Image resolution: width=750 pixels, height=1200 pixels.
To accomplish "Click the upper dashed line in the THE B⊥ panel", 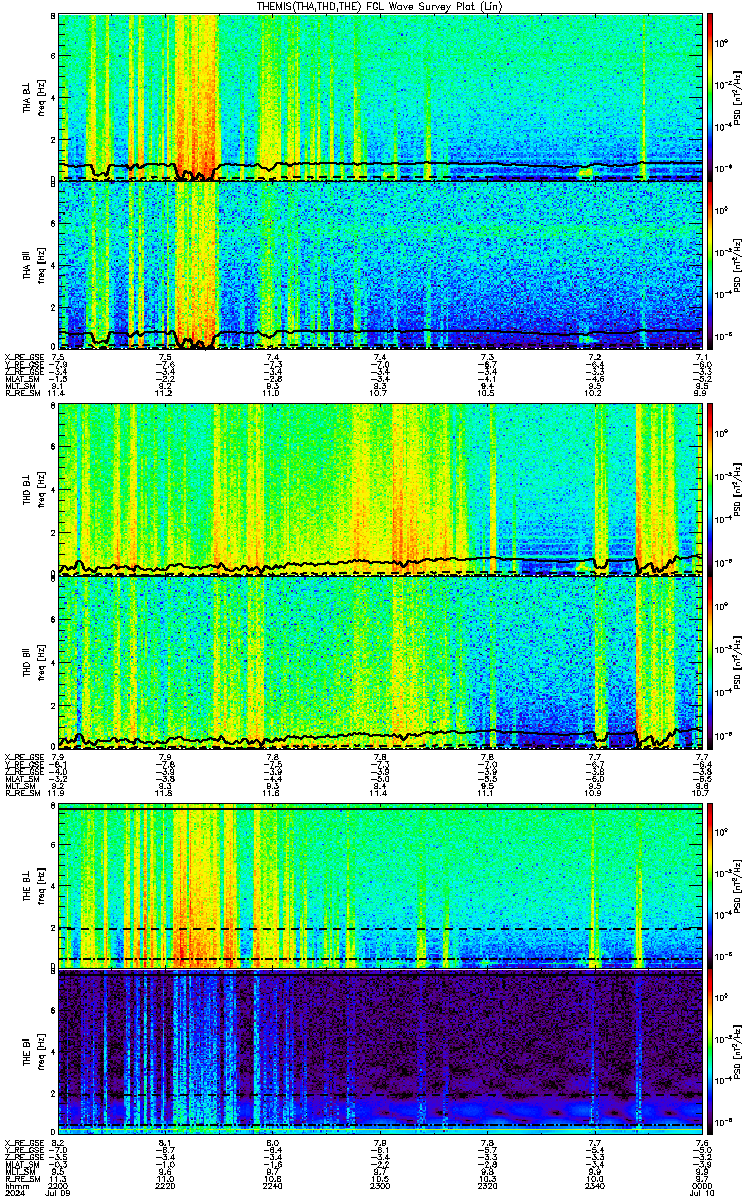I will pos(380,929).
